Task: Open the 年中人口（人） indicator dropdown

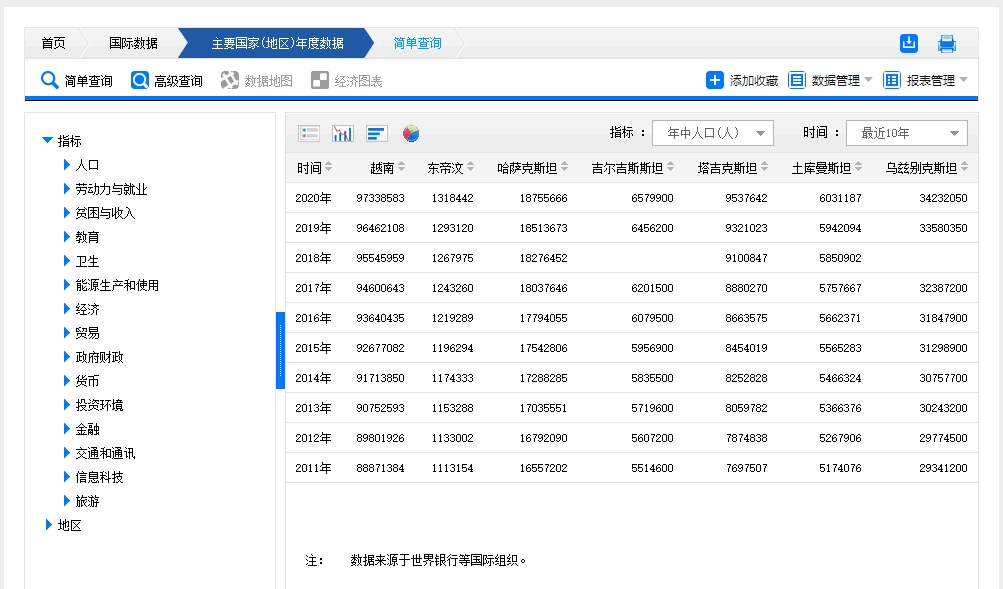Action: pyautogui.click(x=710, y=131)
